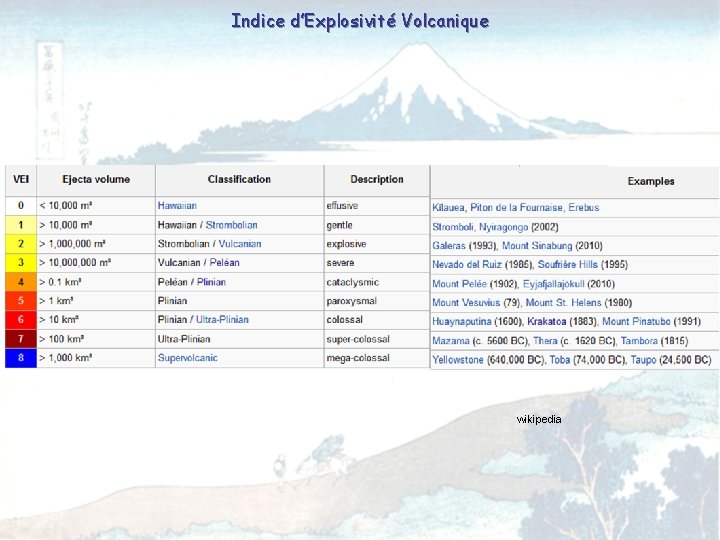The width and height of the screenshot is (720, 540).
Task: Click the Hawaiian classification link
Action: click(177, 206)
